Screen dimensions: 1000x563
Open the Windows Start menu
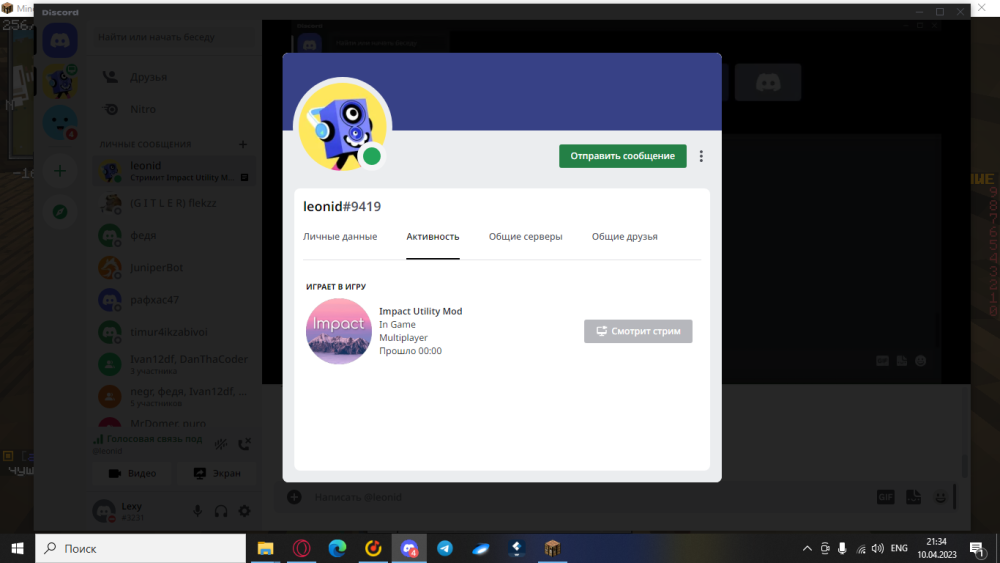click(17, 548)
